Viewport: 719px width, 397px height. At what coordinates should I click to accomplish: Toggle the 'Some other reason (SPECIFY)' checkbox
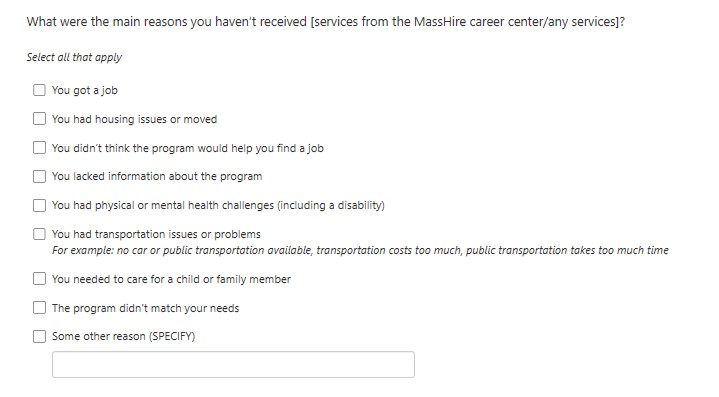[x=39, y=336]
